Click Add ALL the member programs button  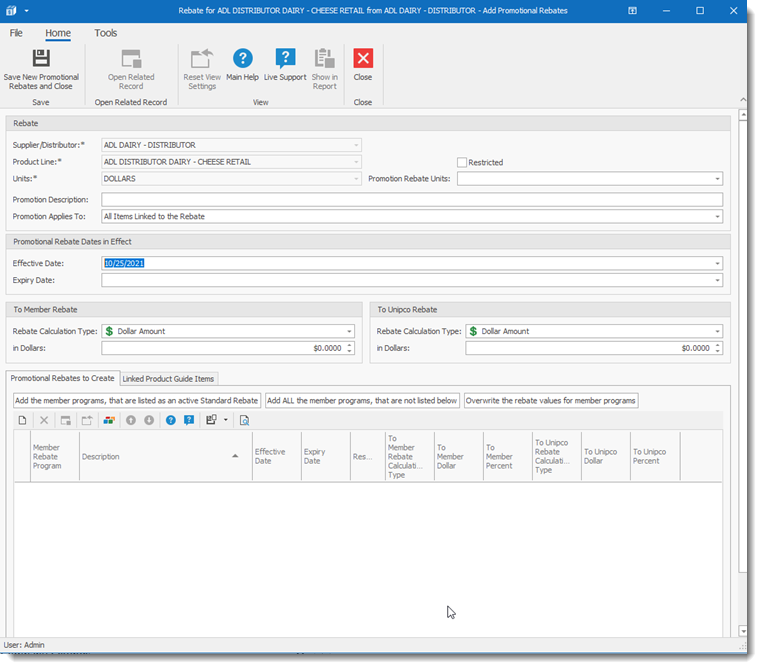[x=362, y=400]
